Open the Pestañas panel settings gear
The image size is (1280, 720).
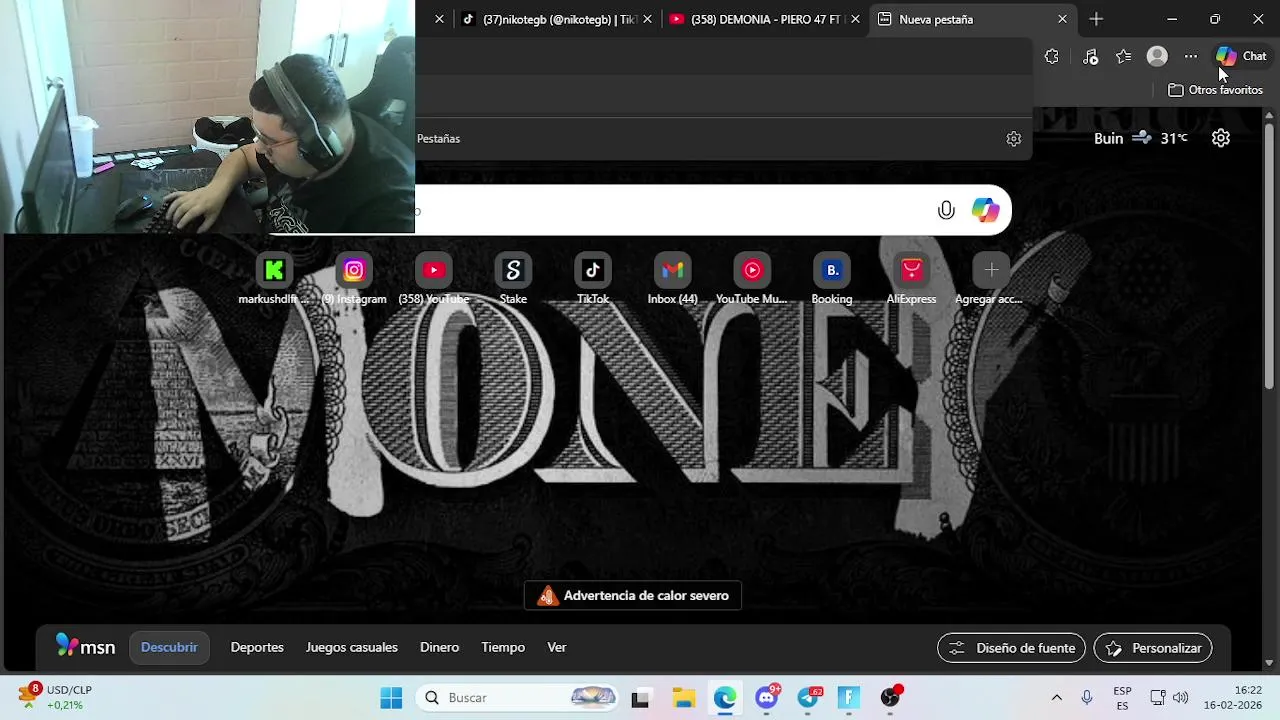coord(1013,139)
